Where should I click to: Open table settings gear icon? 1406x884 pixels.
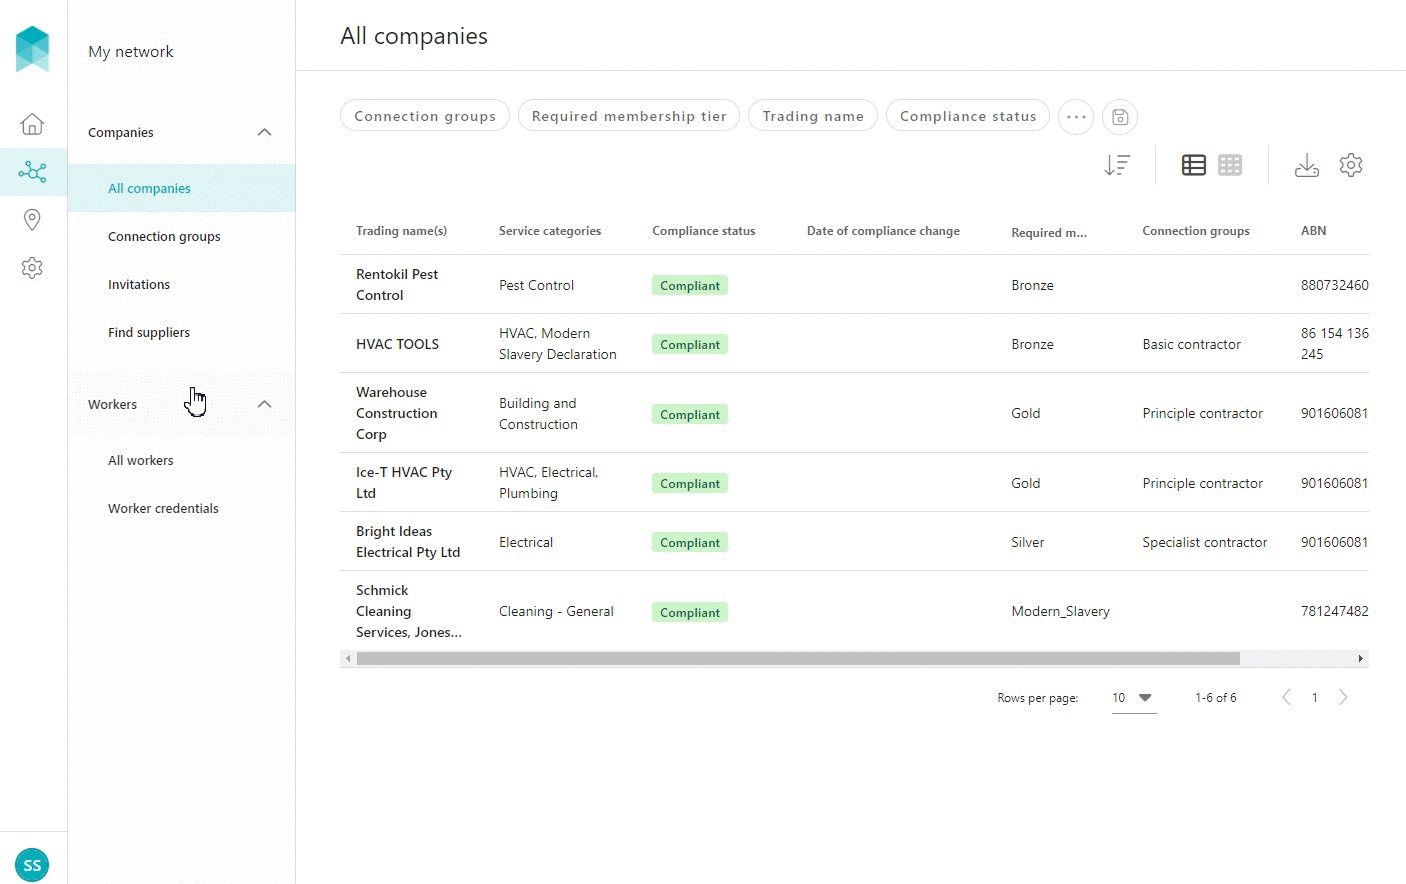[1351, 165]
